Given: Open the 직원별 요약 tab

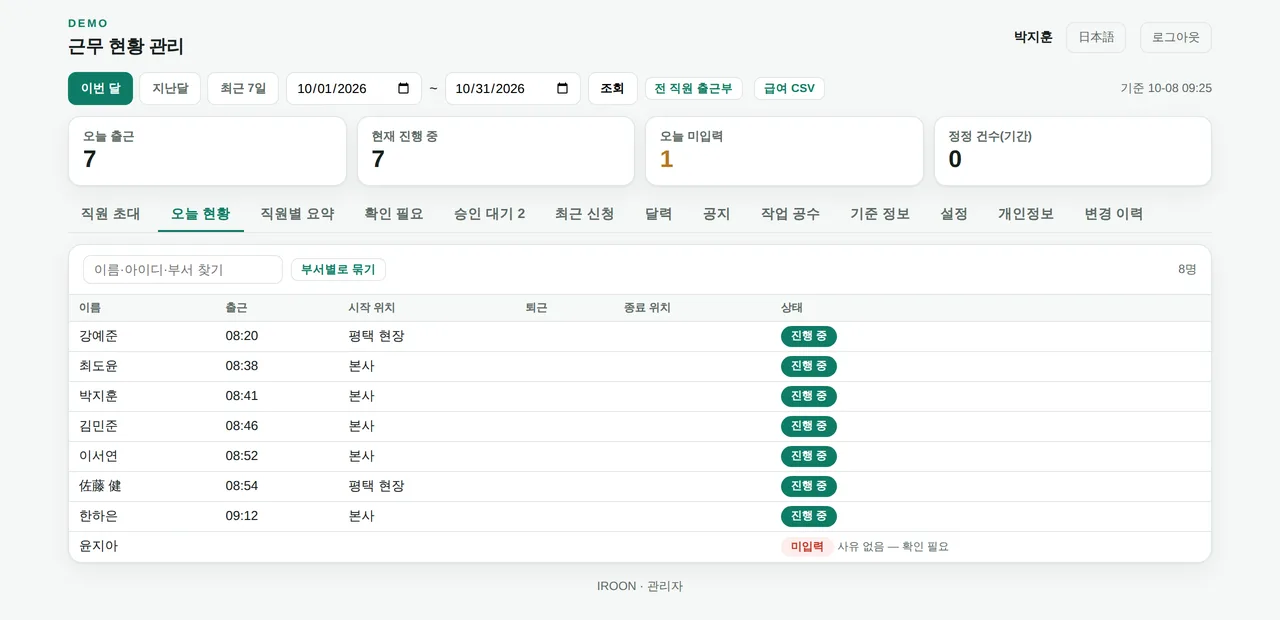Looking at the screenshot, I should [298, 213].
